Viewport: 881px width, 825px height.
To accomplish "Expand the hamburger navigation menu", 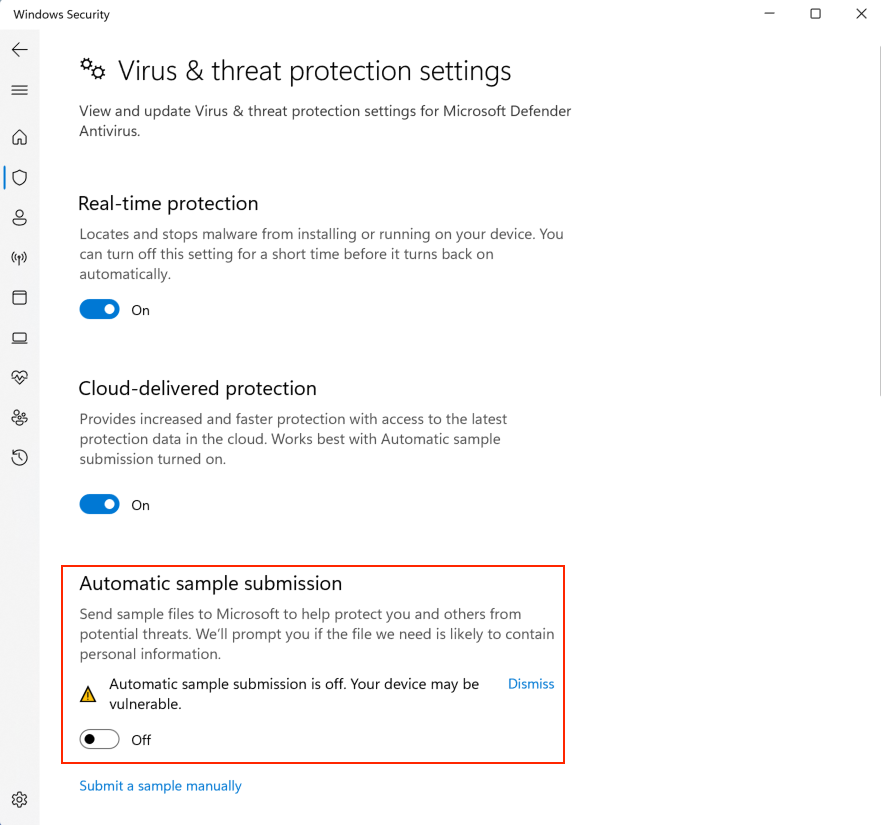I will (19, 90).
